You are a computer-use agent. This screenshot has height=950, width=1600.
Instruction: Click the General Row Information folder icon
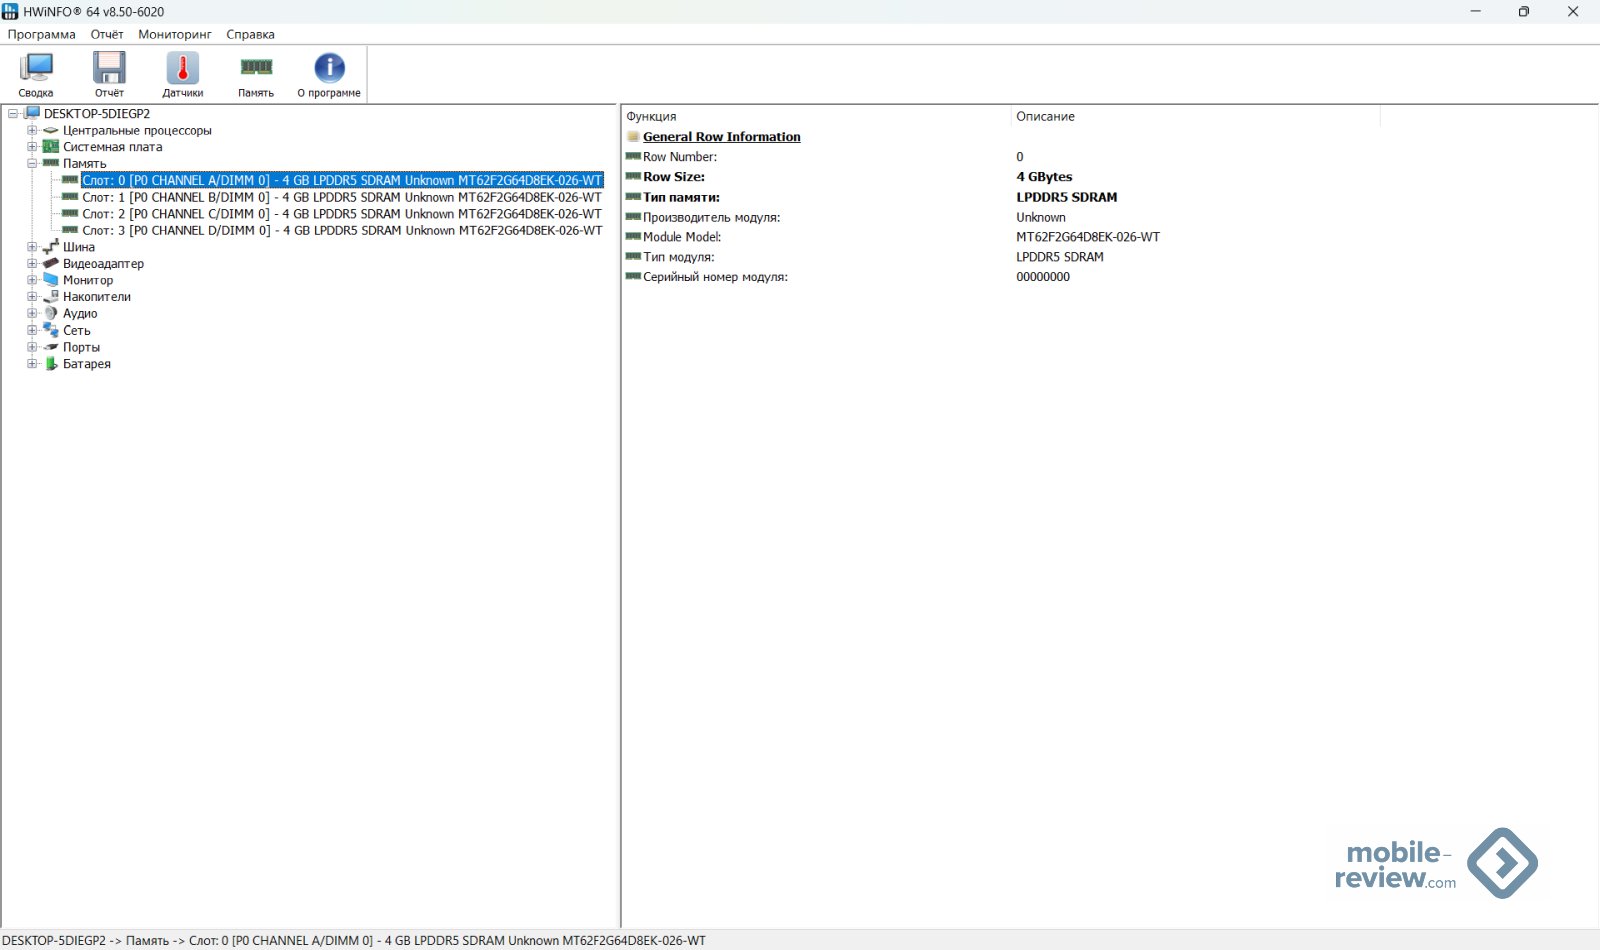tap(633, 137)
